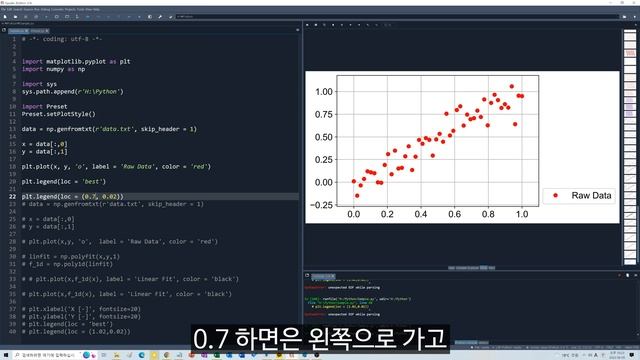Open console pane options menu icon

[x=636, y=276]
